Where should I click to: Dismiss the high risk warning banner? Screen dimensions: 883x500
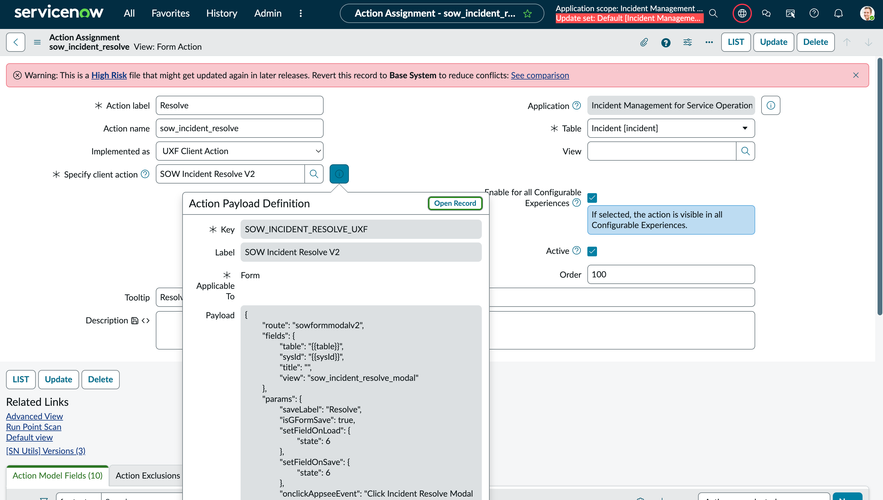tap(856, 75)
